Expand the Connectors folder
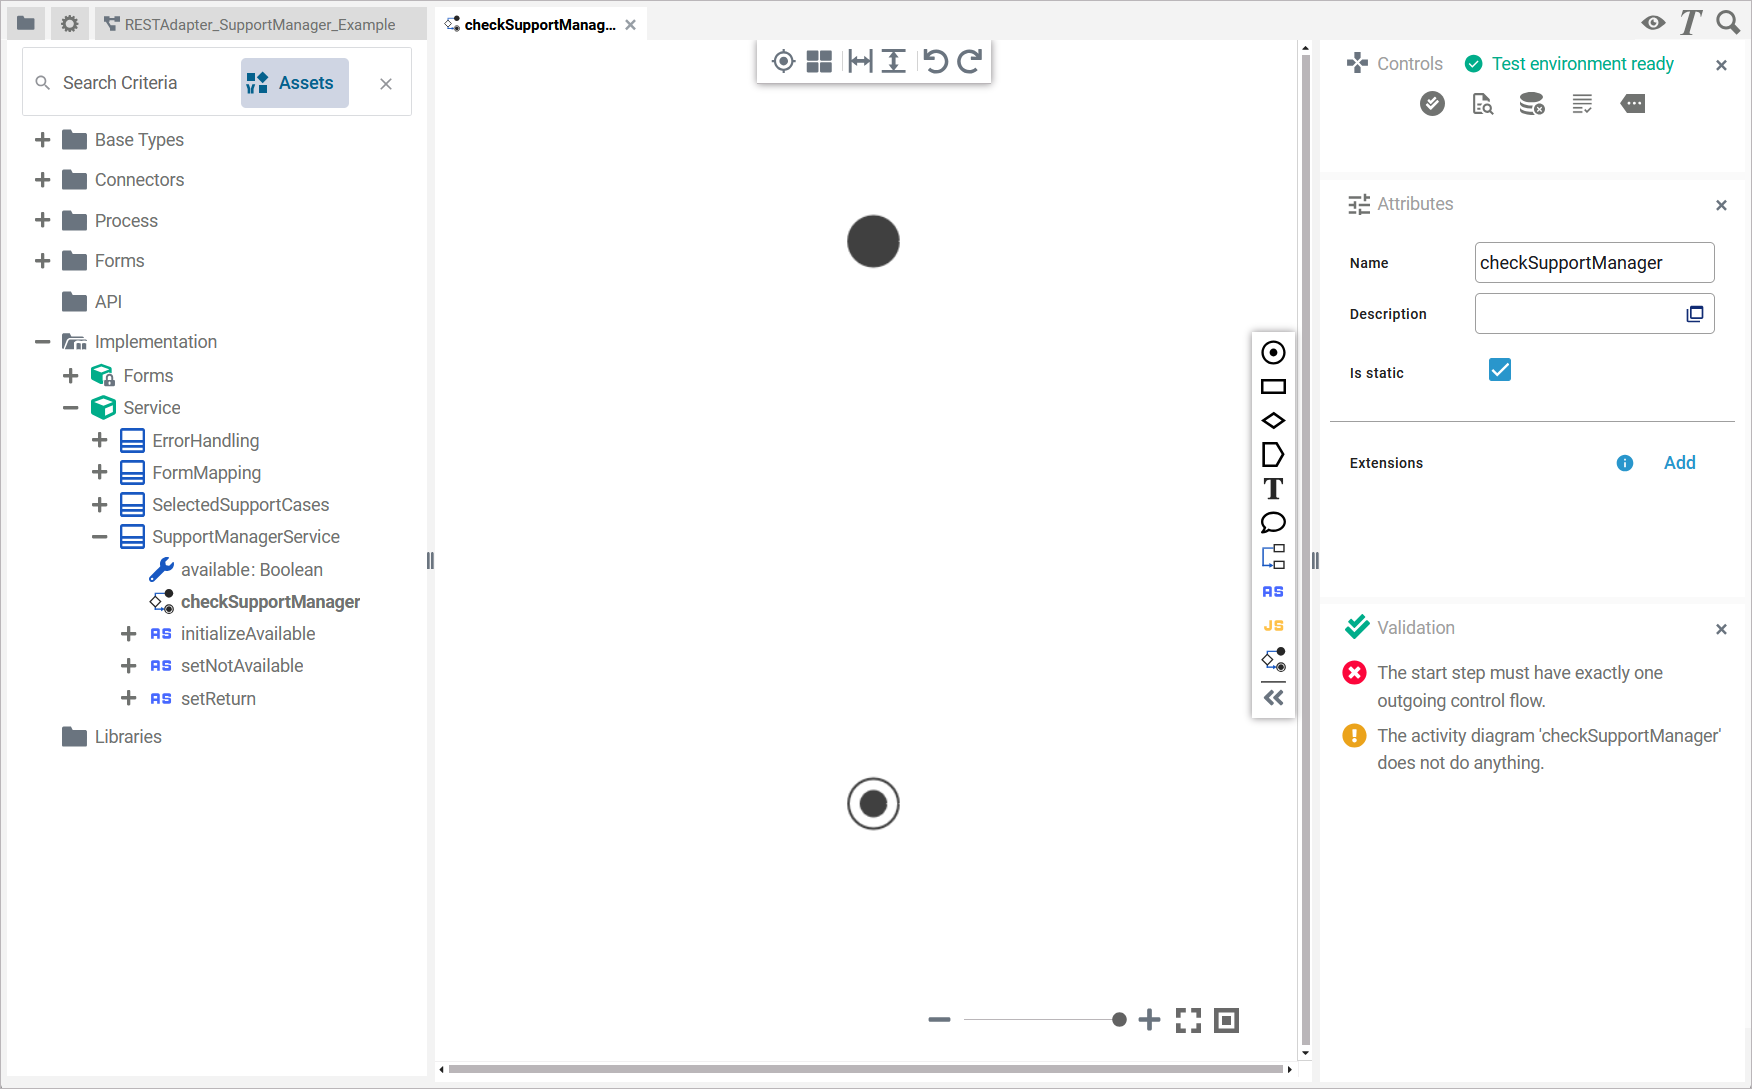1752x1089 pixels. pos(42,180)
